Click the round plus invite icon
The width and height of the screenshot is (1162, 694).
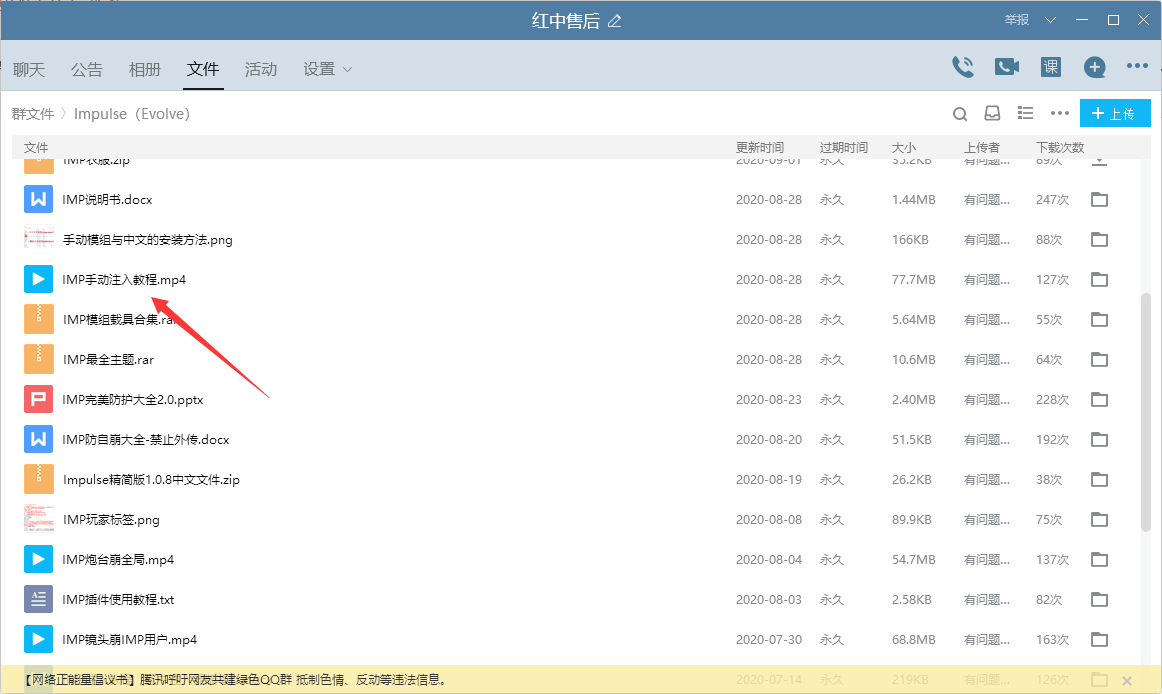click(1095, 67)
